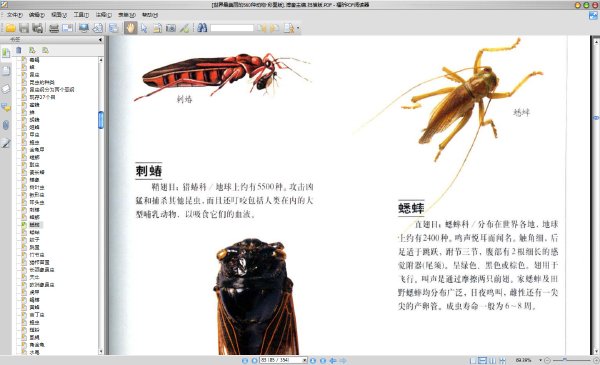The width and height of the screenshot is (600, 365).
Task: Open the comments bubble side panel
Action: tap(6, 107)
